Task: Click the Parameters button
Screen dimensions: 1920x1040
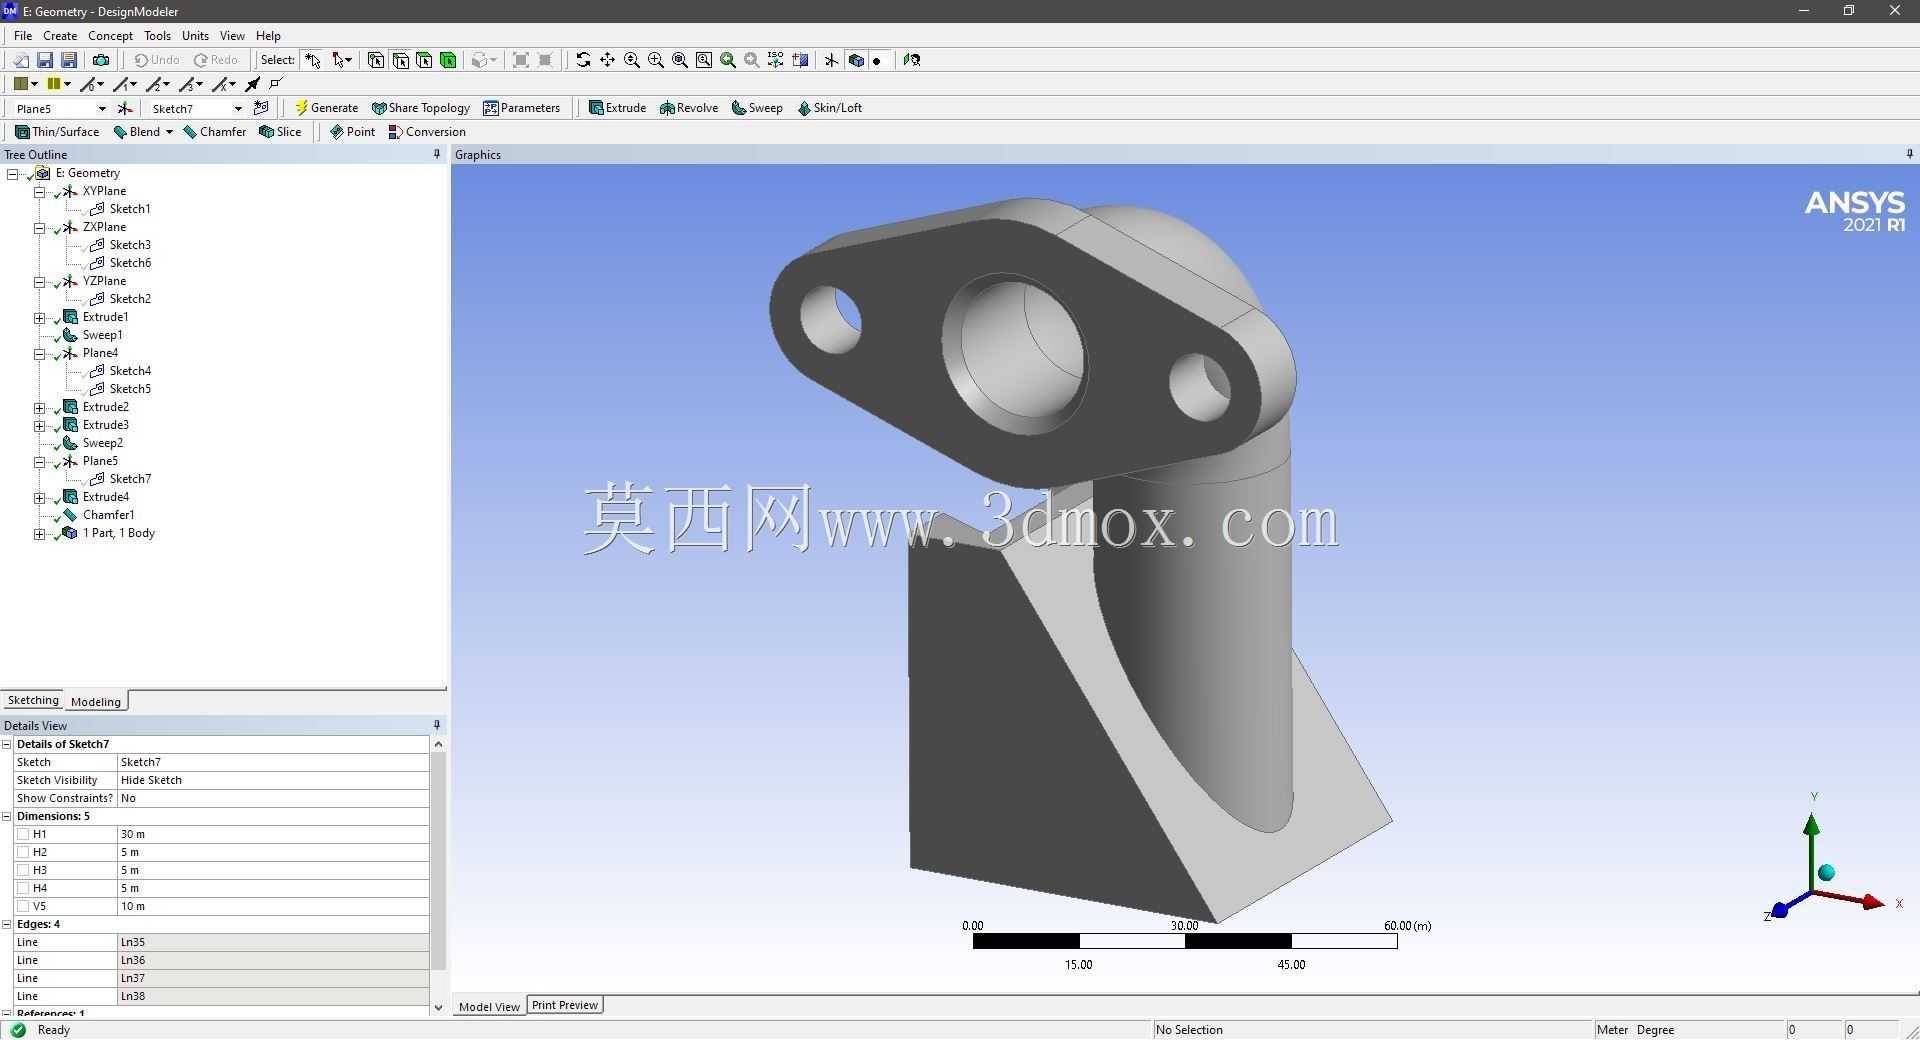Action: (x=521, y=108)
